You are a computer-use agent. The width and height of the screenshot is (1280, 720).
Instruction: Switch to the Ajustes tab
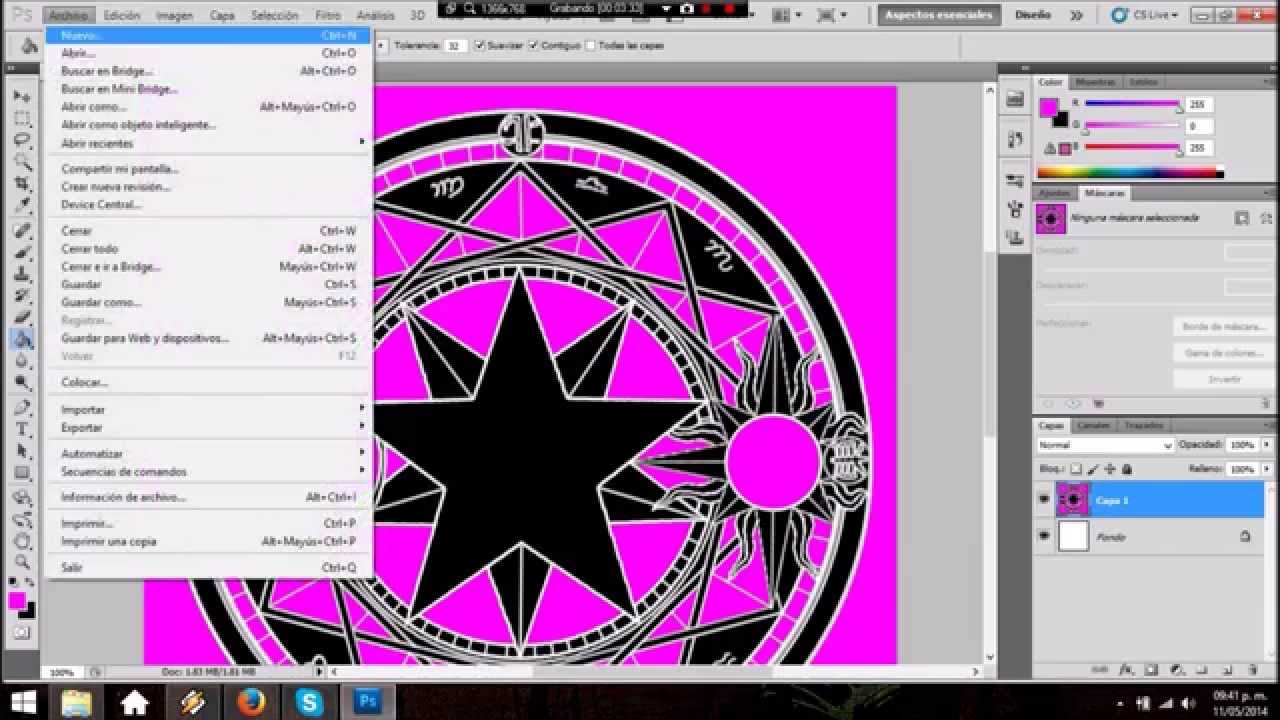click(1055, 193)
